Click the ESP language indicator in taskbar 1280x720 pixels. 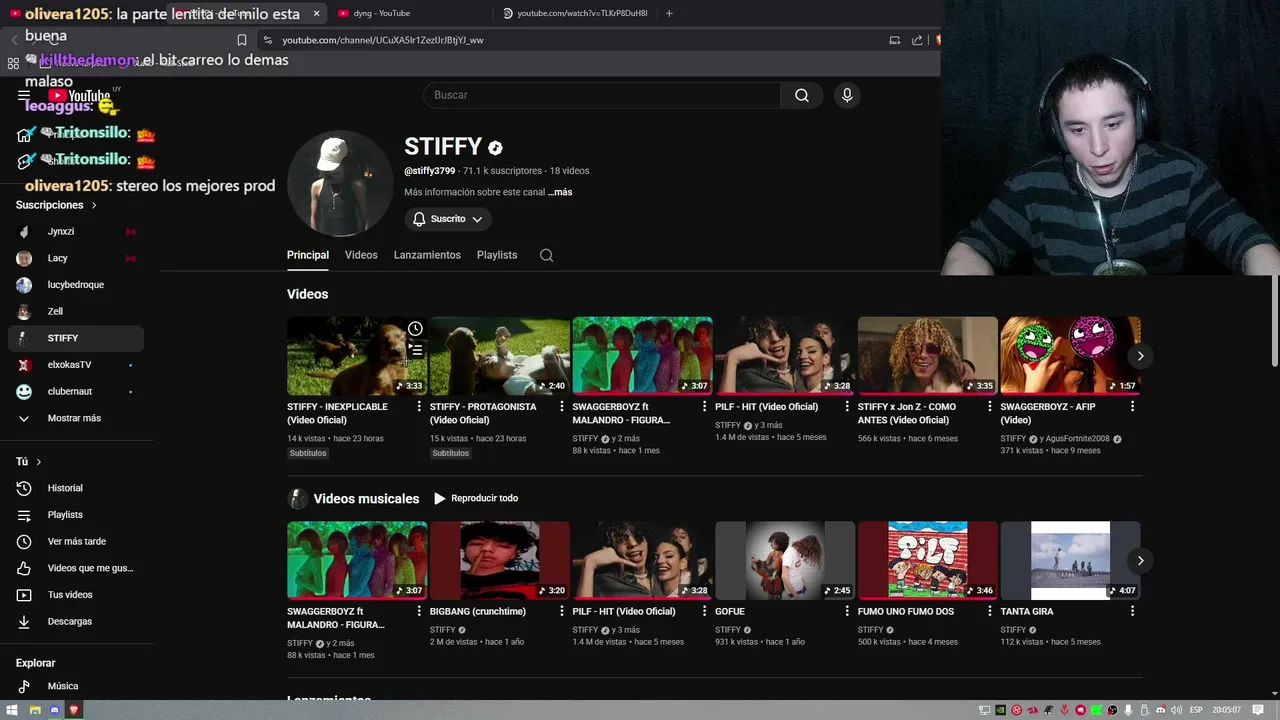point(1195,710)
